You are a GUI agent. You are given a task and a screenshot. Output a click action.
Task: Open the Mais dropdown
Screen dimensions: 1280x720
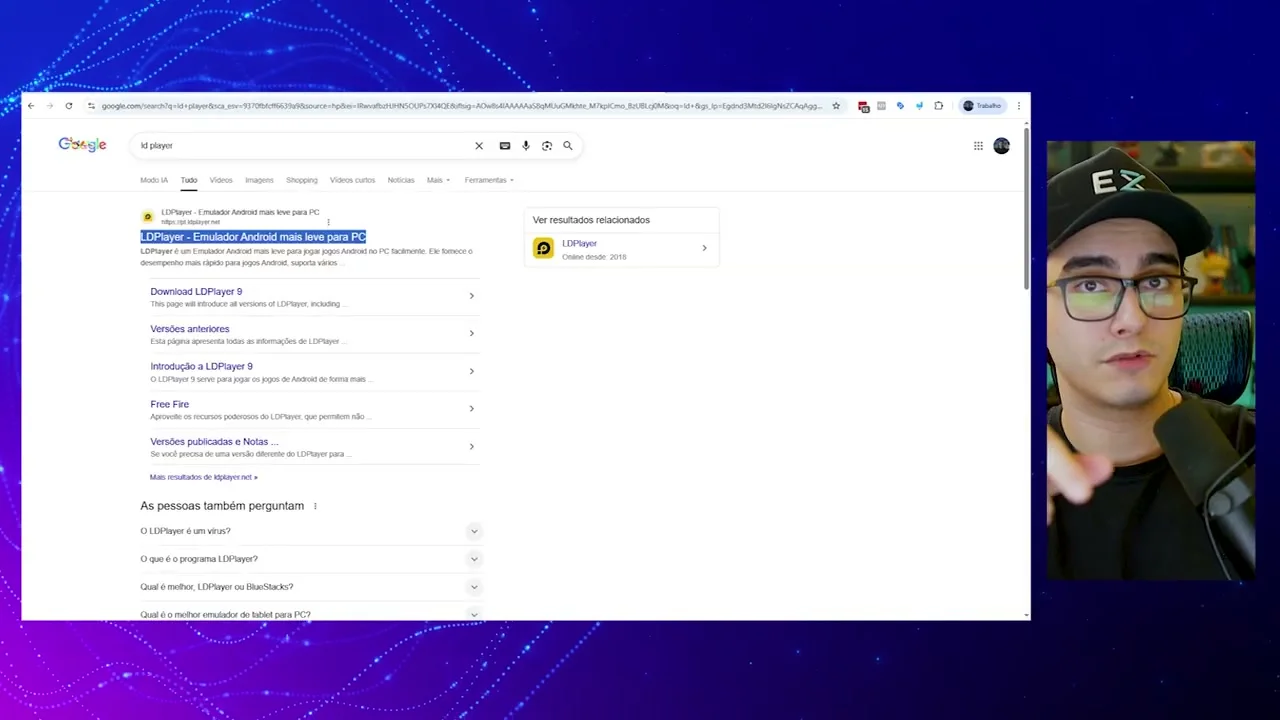pyautogui.click(x=438, y=180)
